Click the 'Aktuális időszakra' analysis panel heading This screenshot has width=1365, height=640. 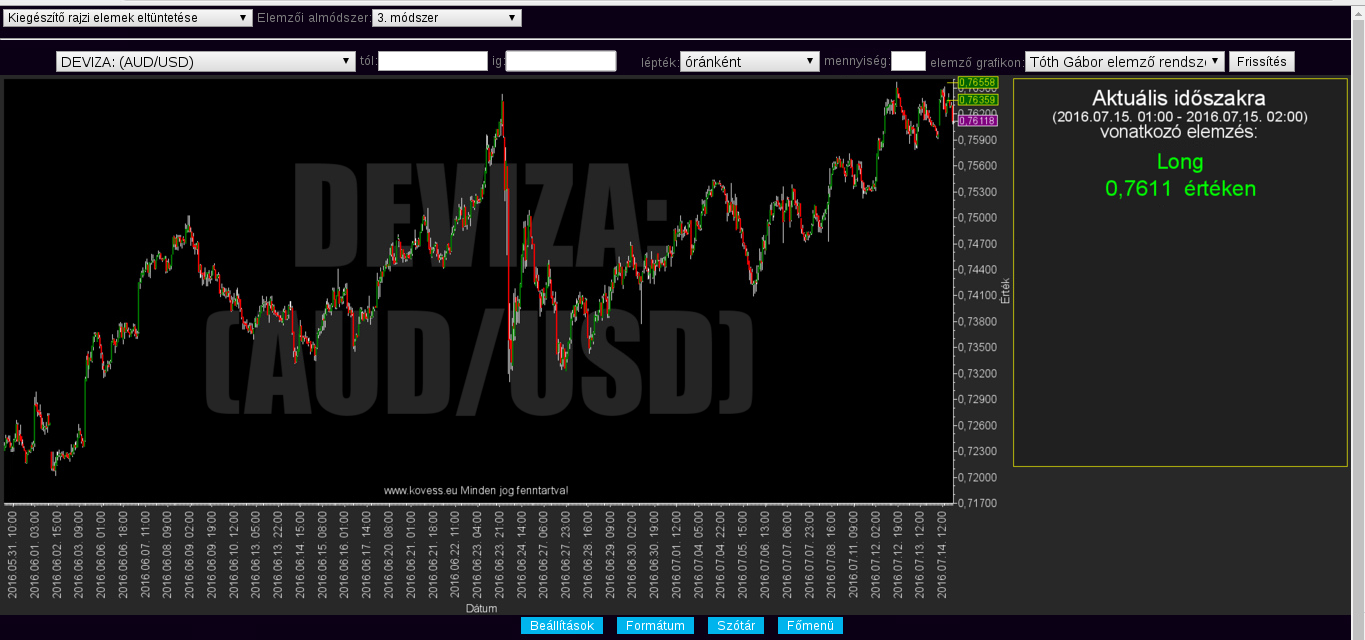coord(1179,99)
